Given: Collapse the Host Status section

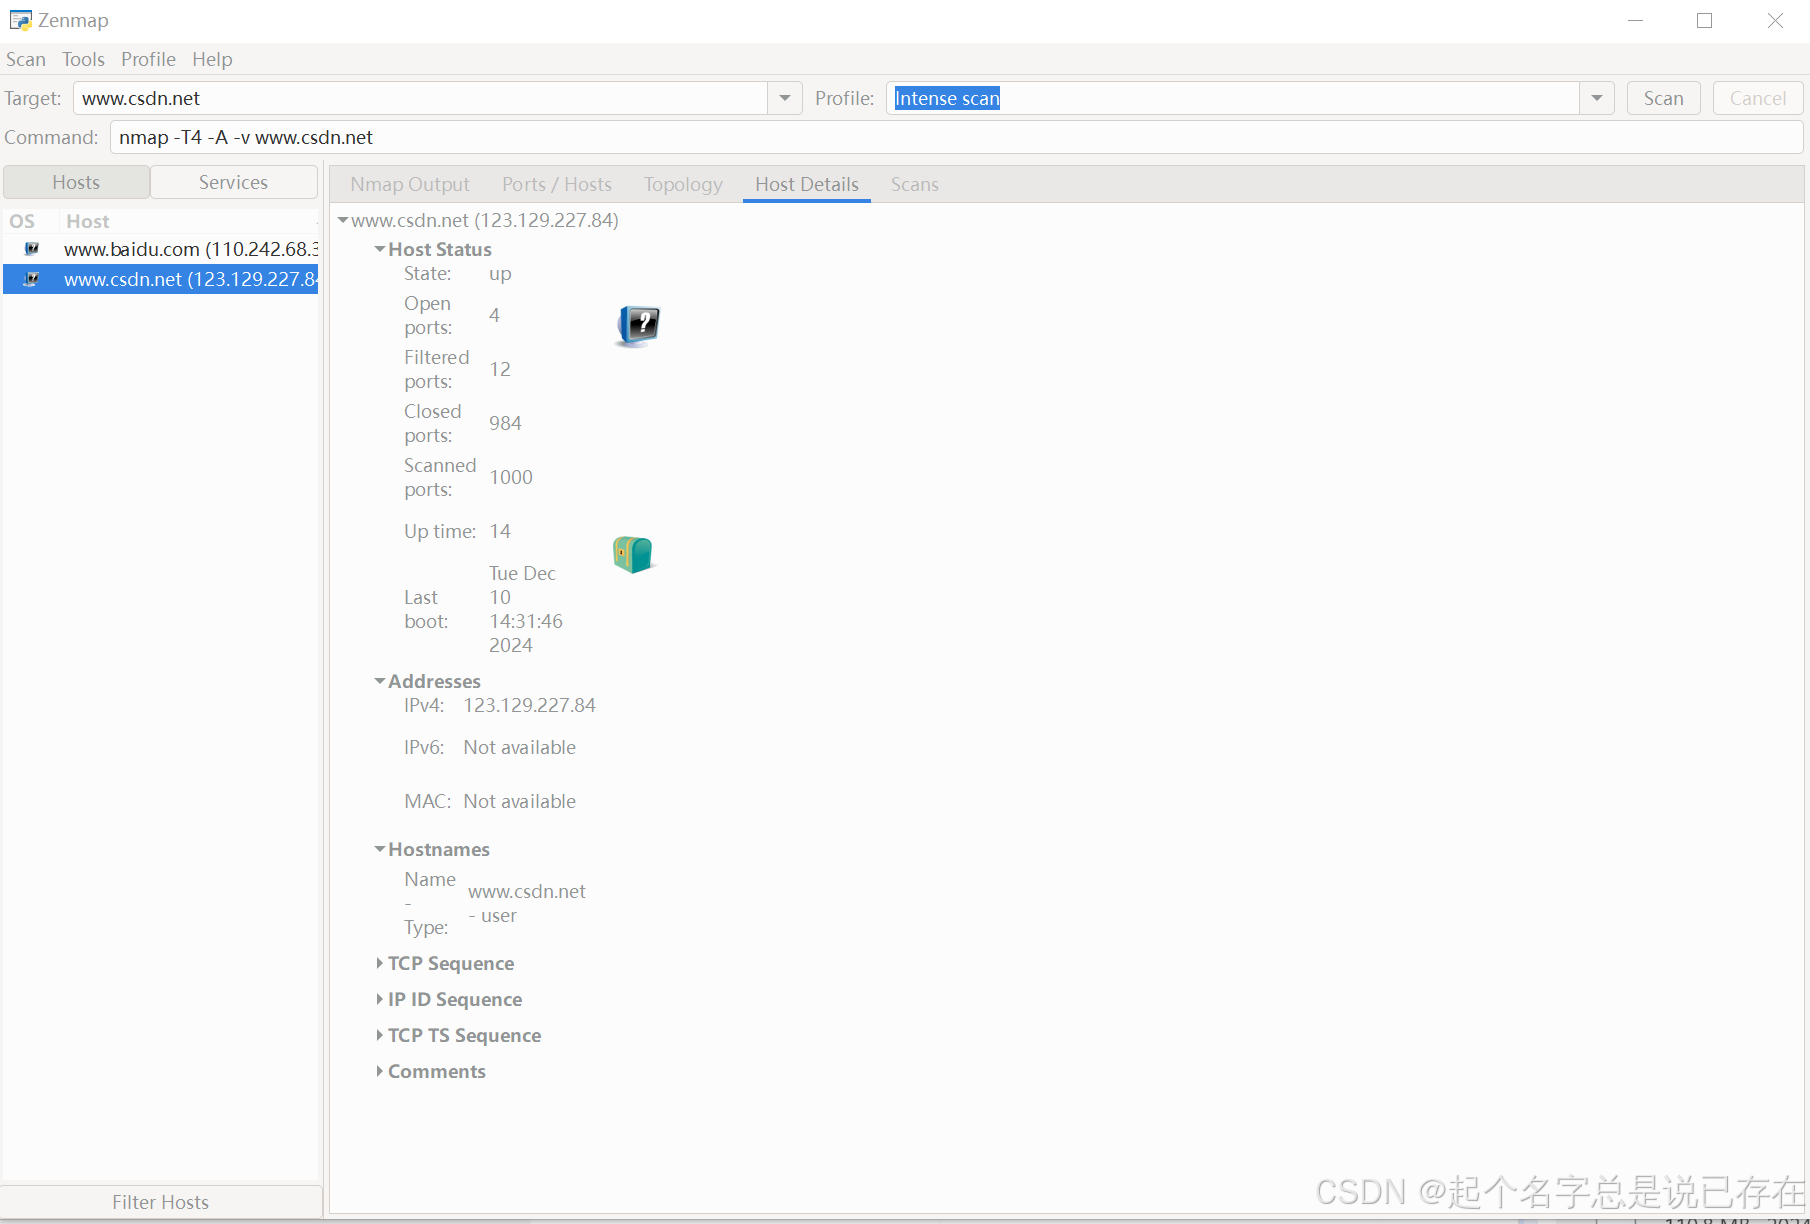Looking at the screenshot, I should point(380,249).
